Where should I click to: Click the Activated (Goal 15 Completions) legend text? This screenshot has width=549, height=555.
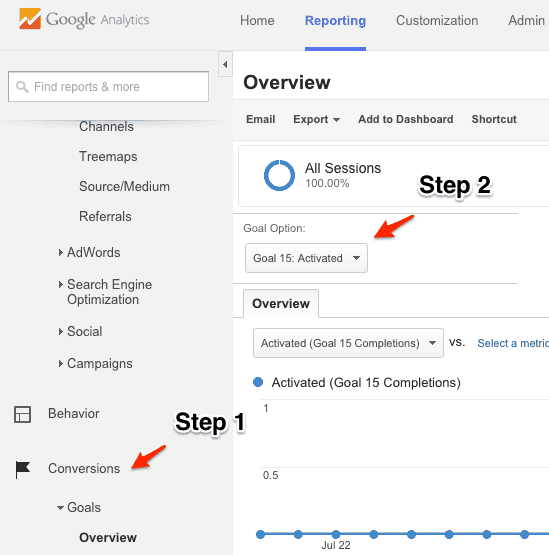(366, 383)
